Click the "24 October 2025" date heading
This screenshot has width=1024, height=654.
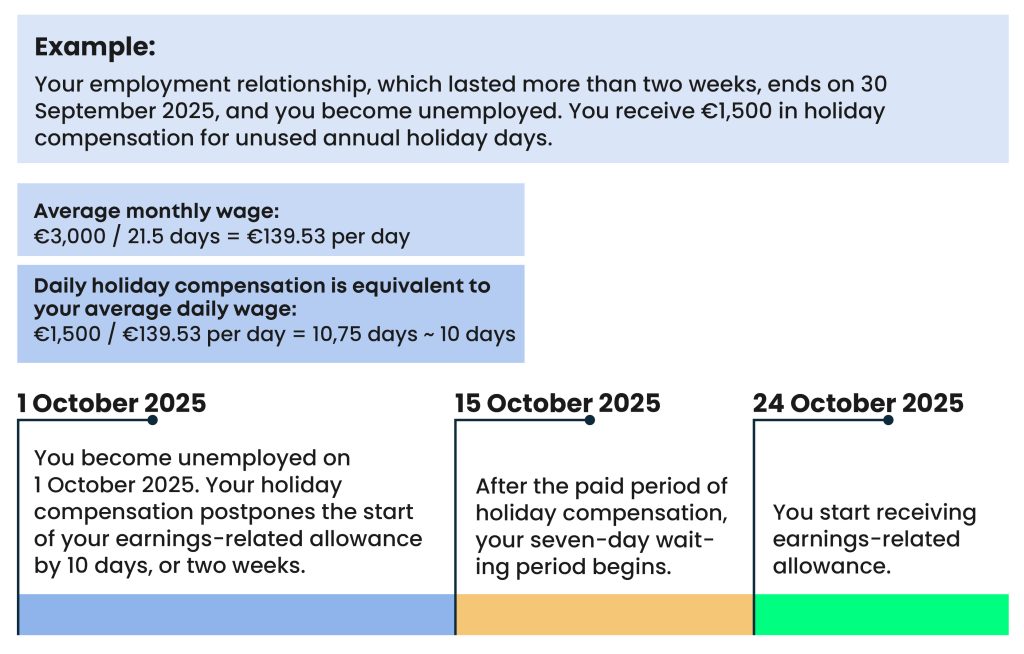click(x=858, y=403)
